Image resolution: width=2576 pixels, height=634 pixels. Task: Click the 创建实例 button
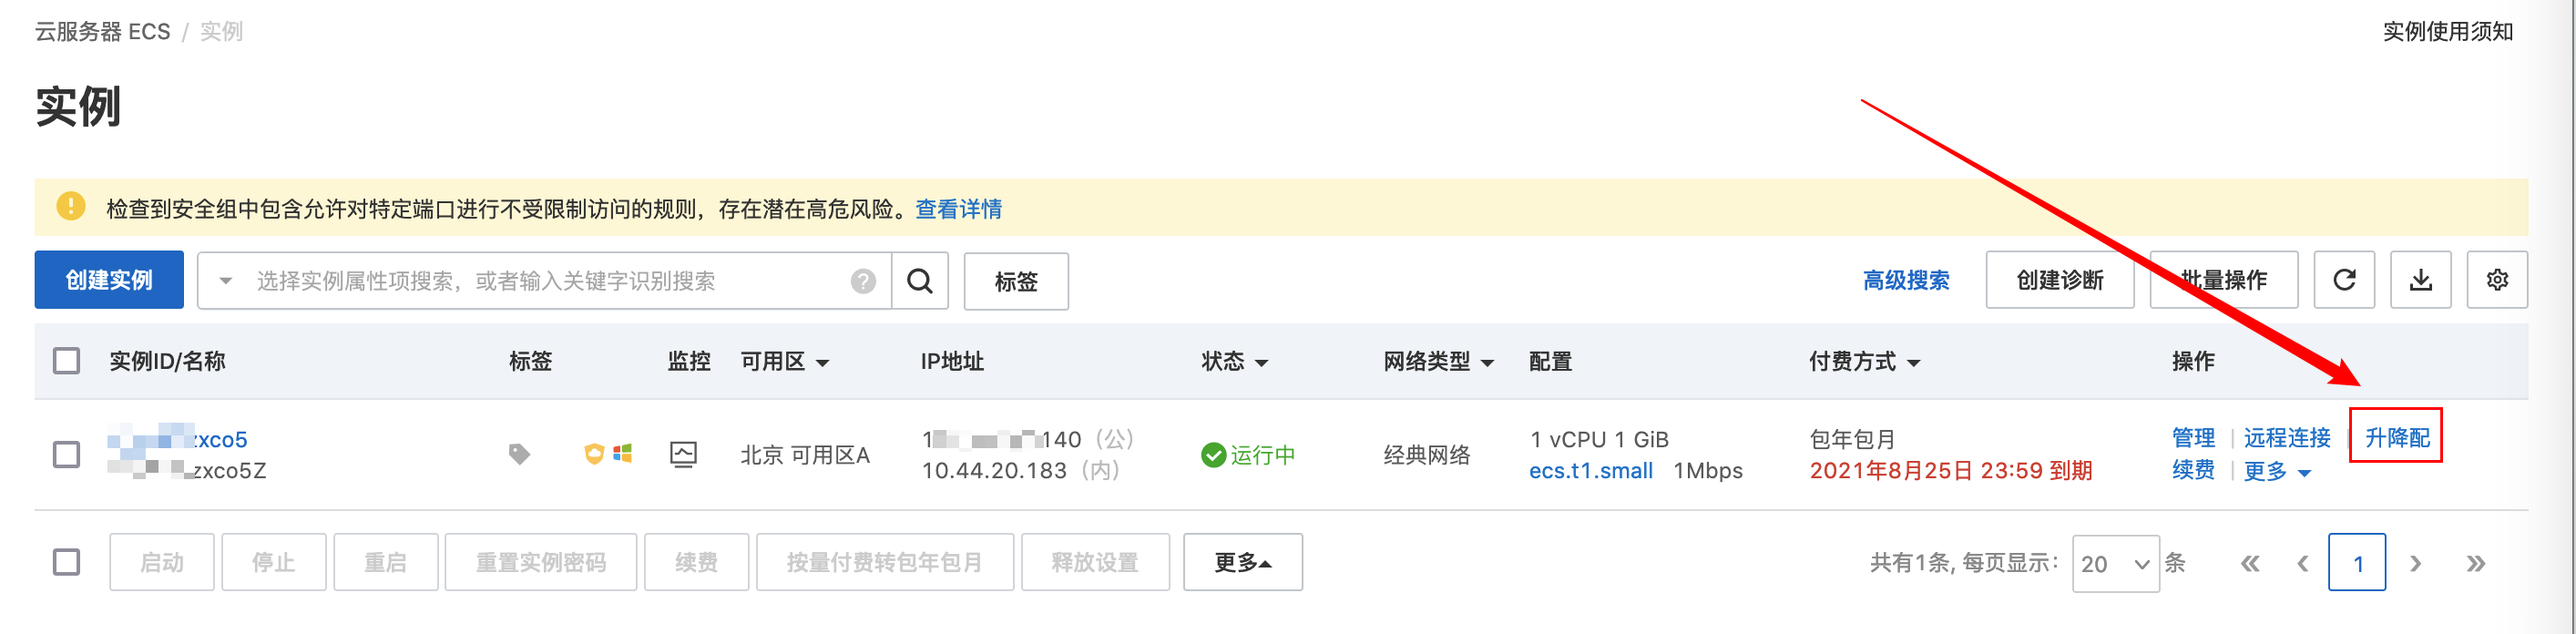click(109, 280)
